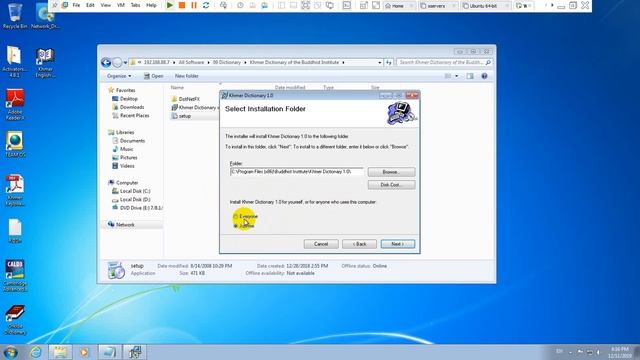Open the VMware View menu
The width and height of the screenshot is (640, 360).
pyautogui.click(x=106, y=5)
